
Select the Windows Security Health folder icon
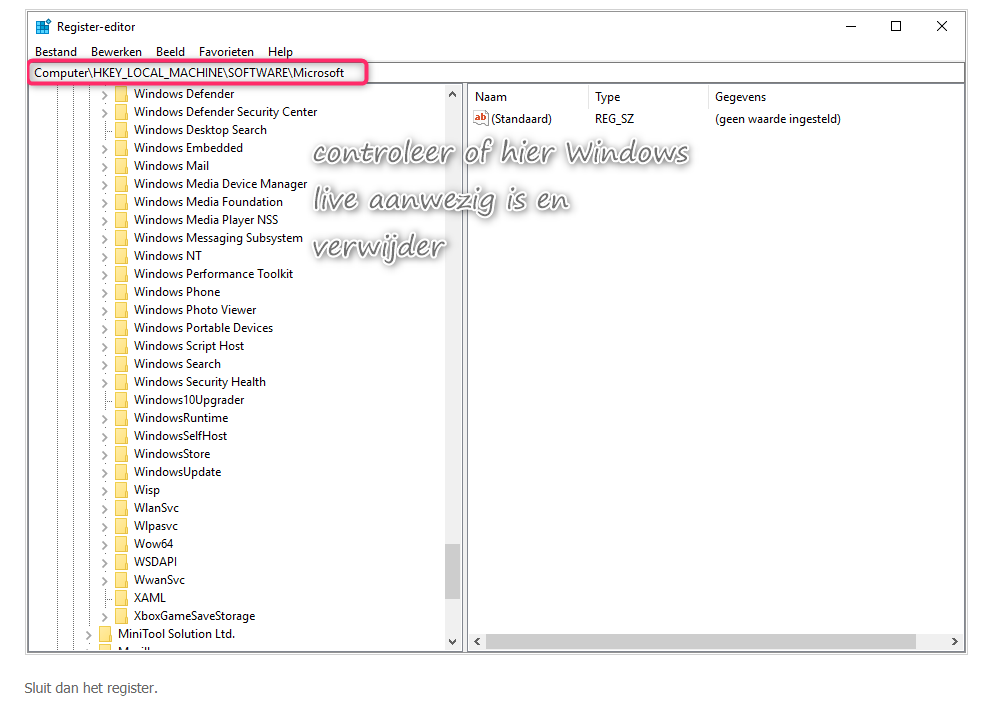[121, 383]
